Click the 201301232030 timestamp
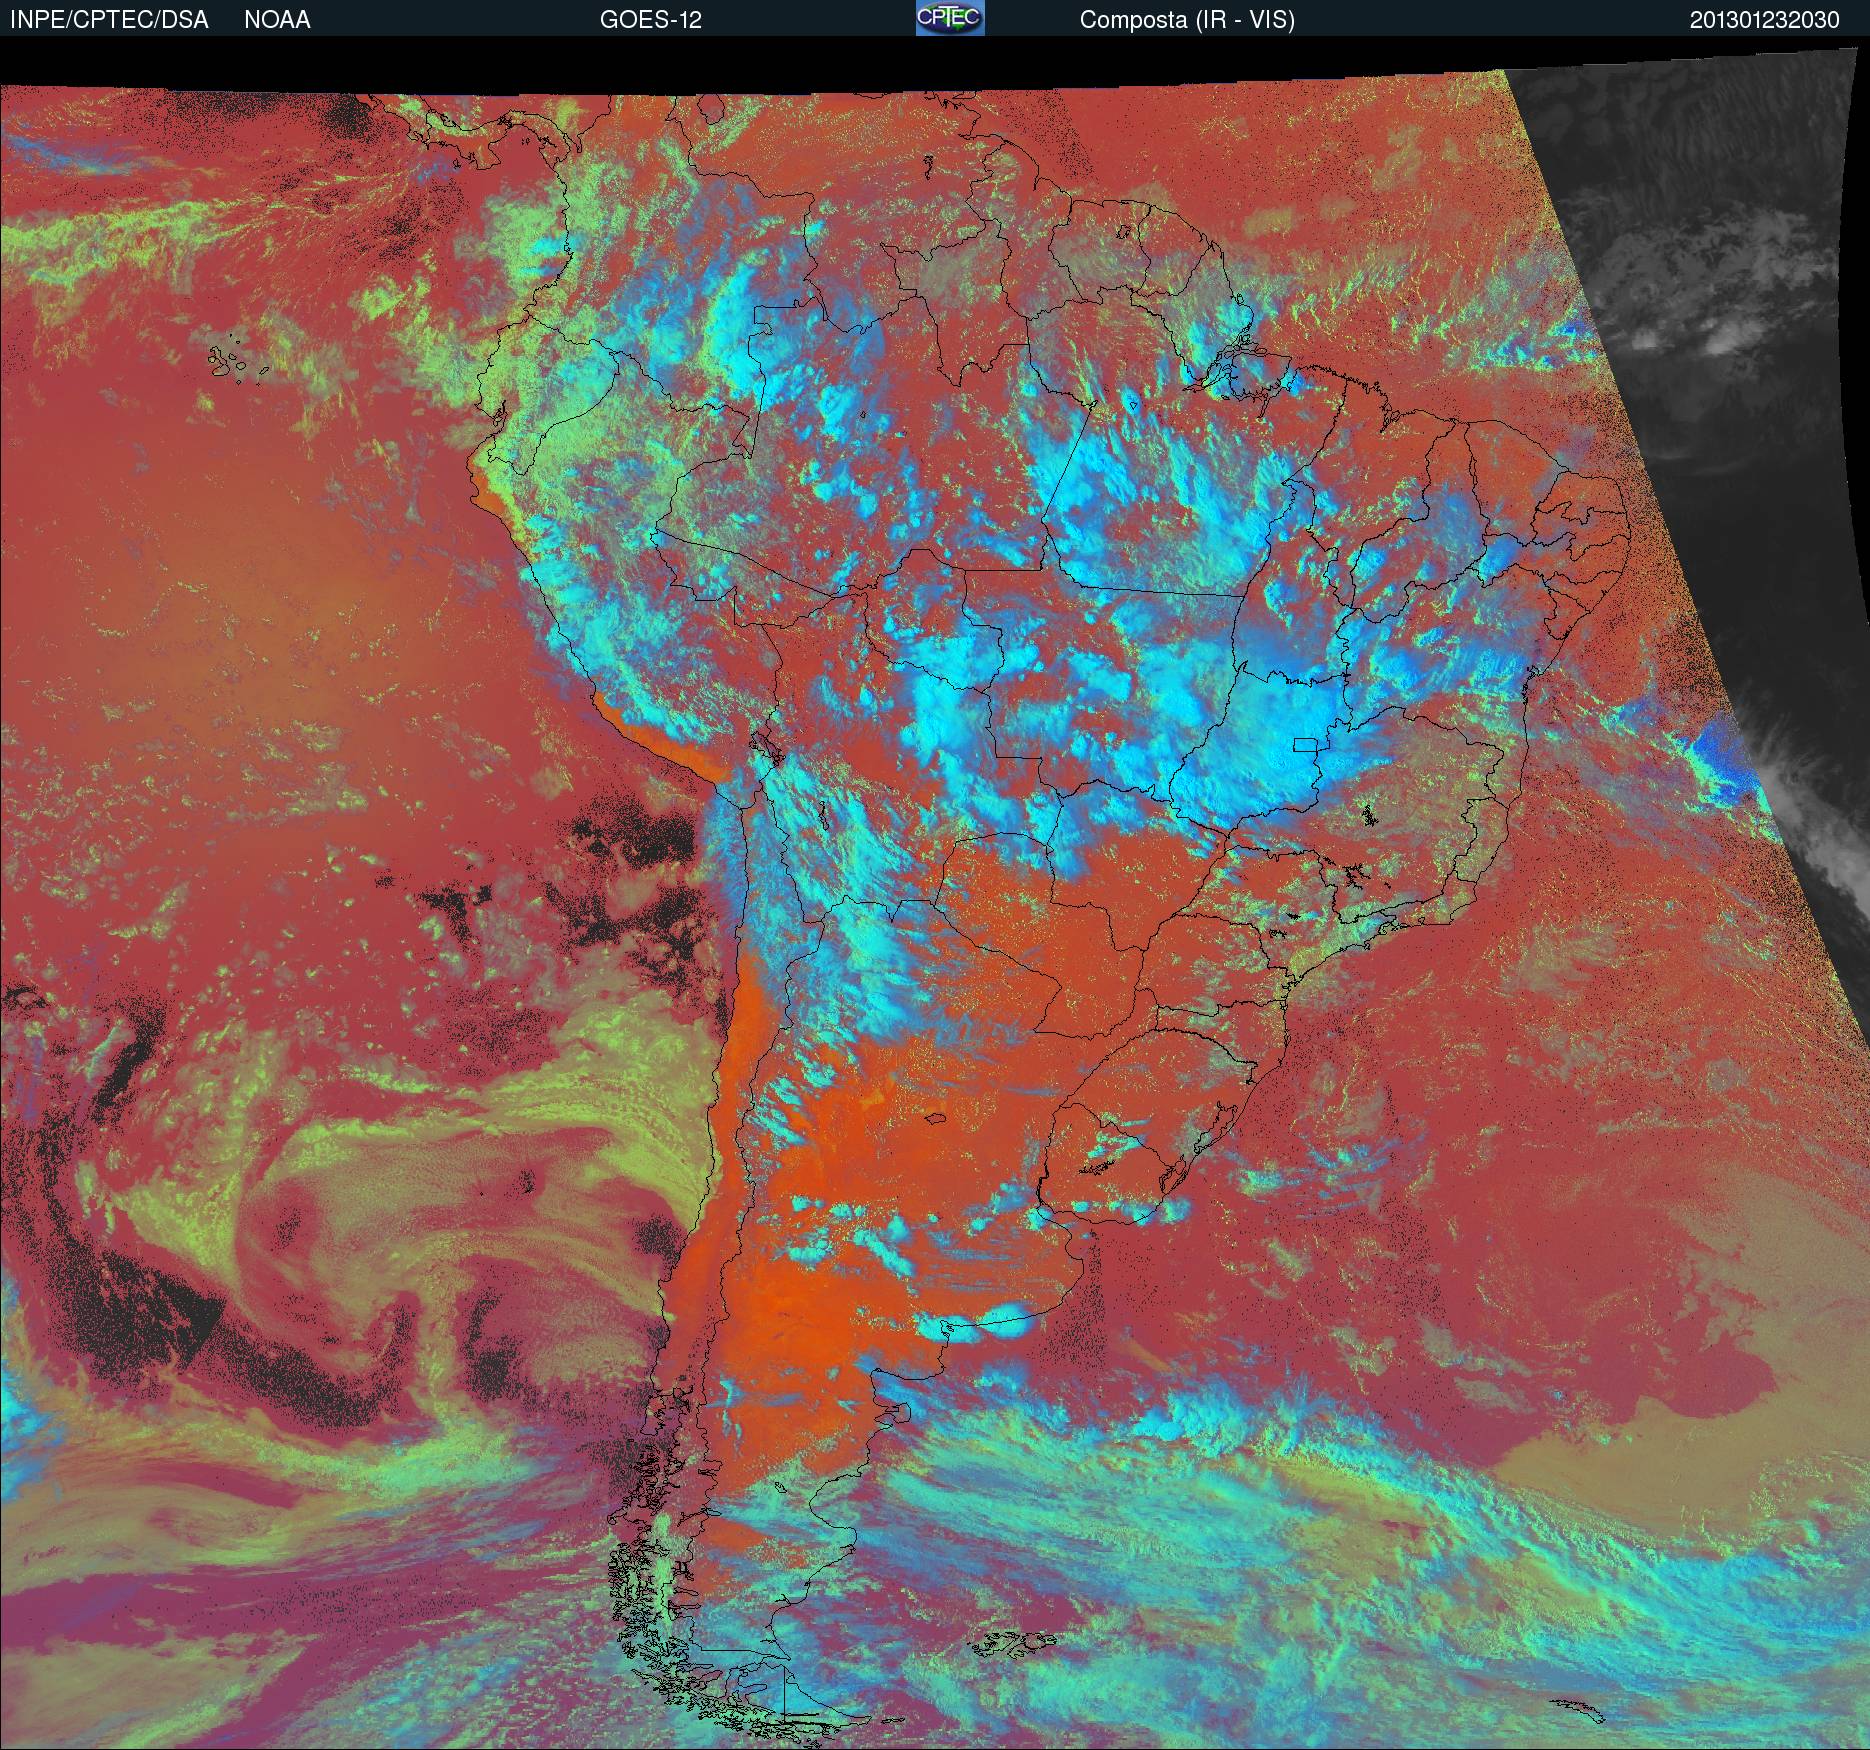This screenshot has width=1870, height=1750. tap(1765, 20)
